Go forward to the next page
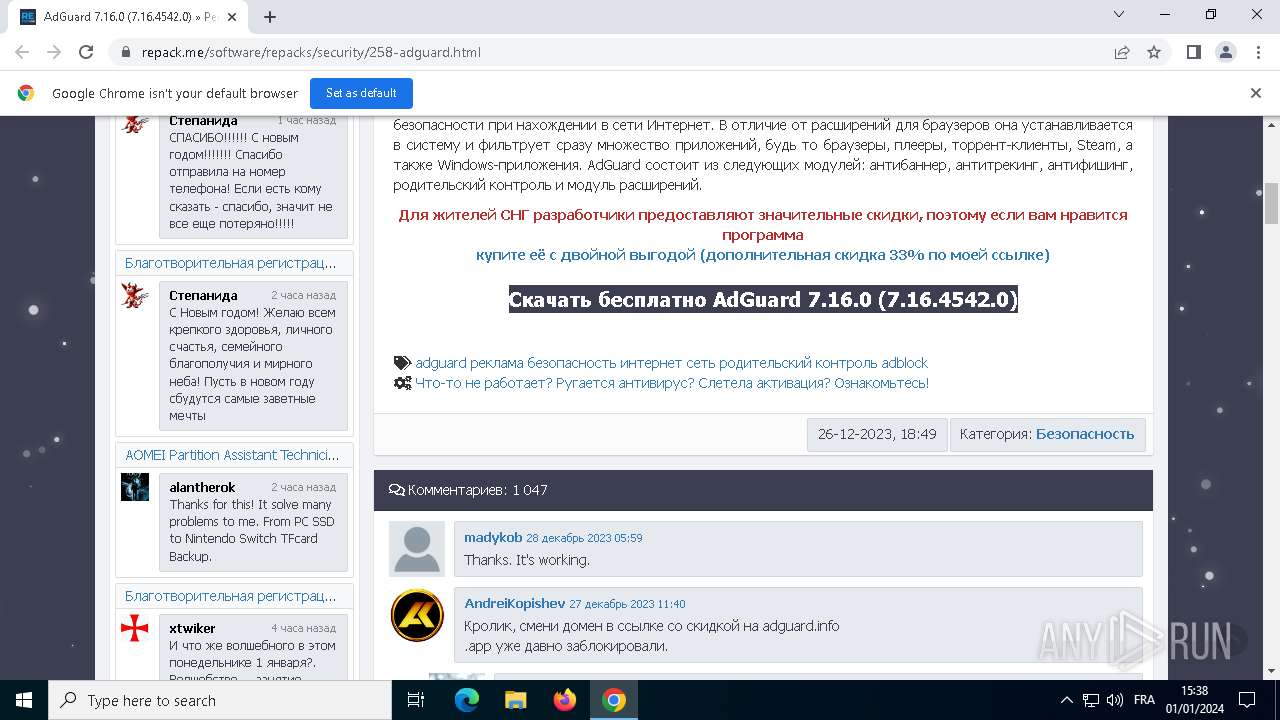The image size is (1280, 720). coord(54,52)
